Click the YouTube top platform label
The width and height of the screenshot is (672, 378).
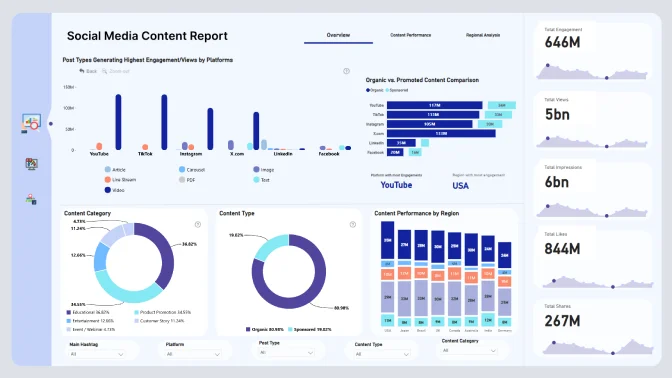(396, 185)
